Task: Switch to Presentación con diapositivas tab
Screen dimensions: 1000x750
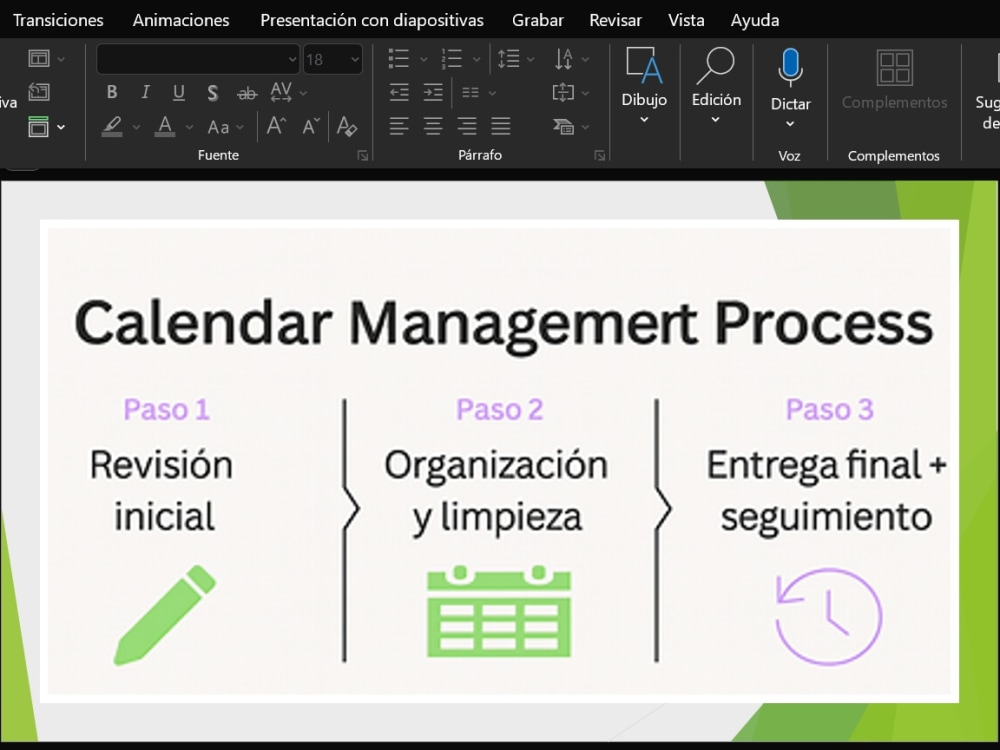Action: (372, 20)
